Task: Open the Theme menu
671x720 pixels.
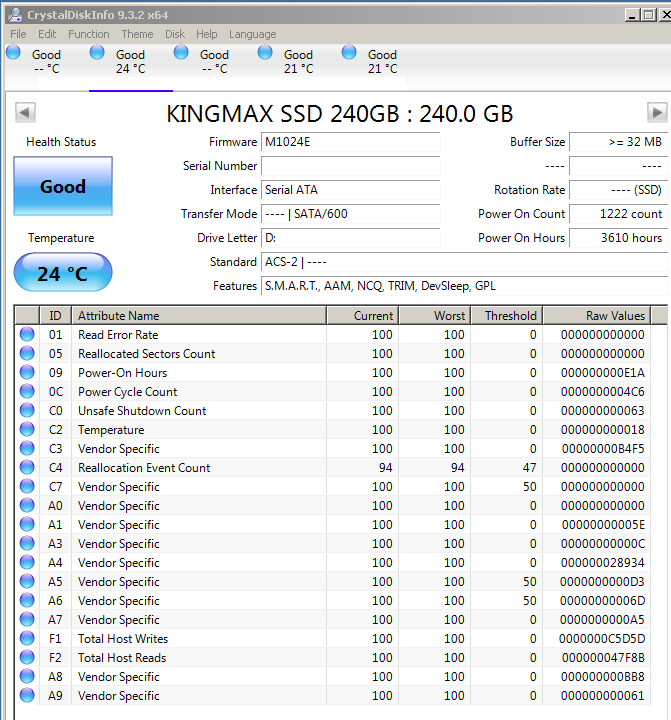Action: tap(137, 34)
